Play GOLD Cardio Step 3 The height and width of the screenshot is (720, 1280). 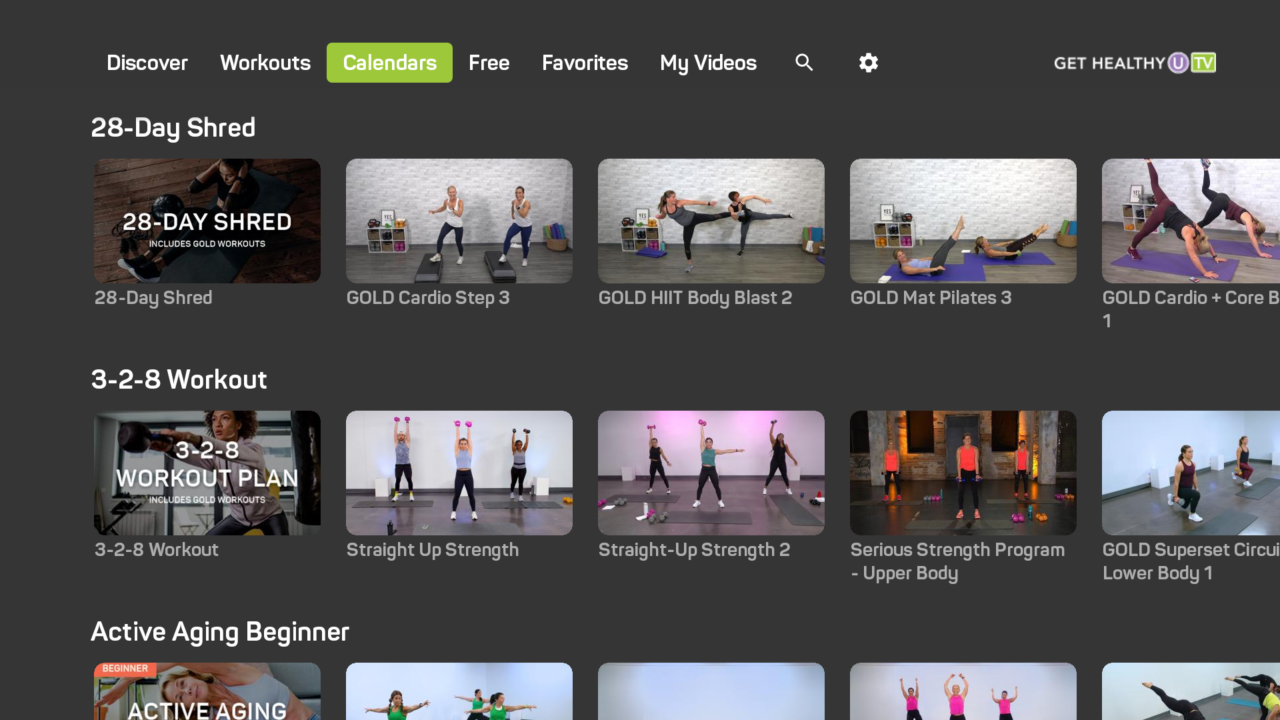tap(458, 220)
